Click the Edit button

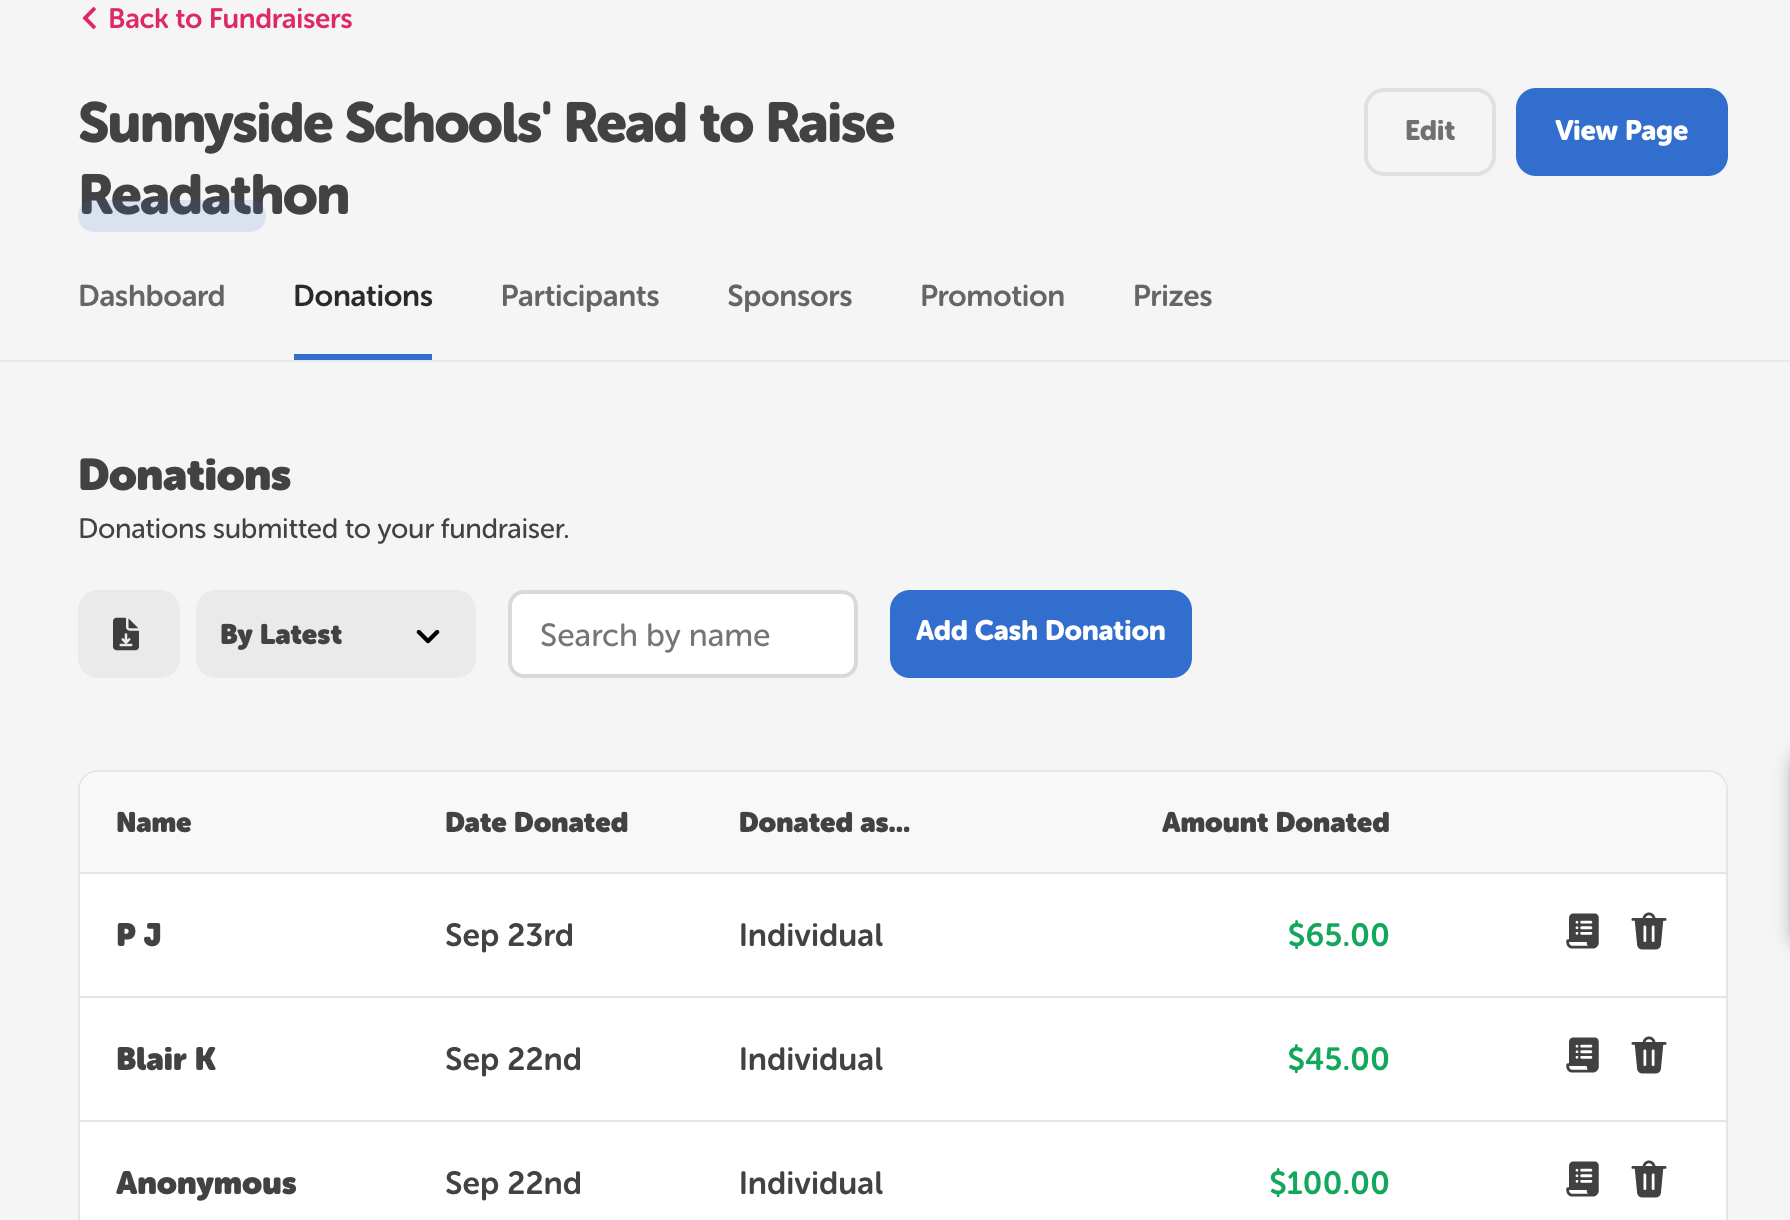pyautogui.click(x=1429, y=131)
